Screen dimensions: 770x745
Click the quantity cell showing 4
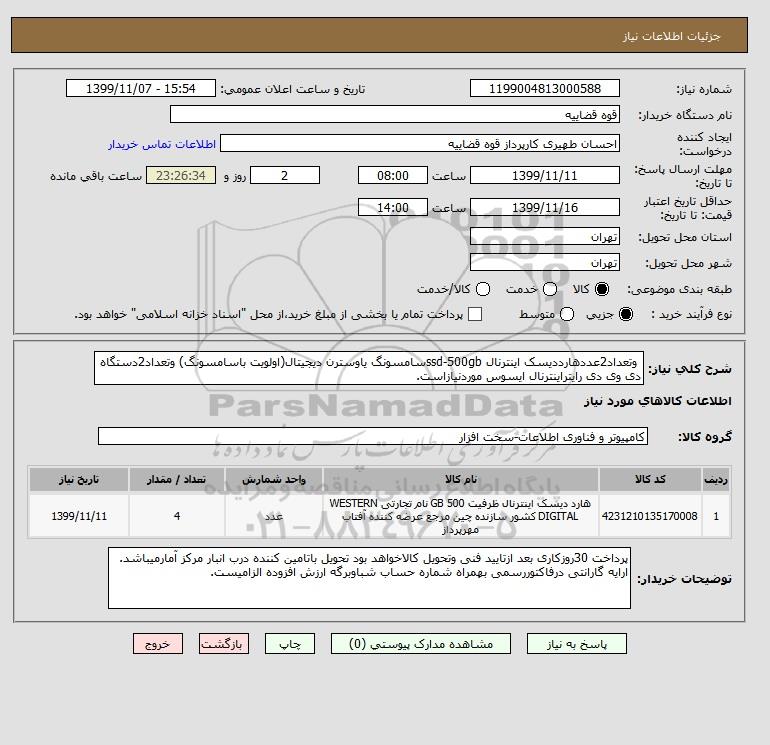click(x=177, y=516)
